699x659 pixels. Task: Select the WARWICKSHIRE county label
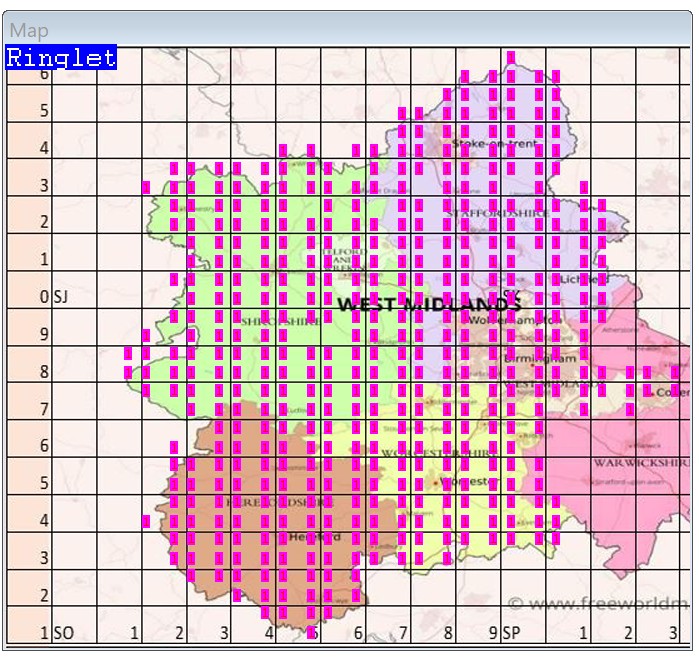[639, 463]
